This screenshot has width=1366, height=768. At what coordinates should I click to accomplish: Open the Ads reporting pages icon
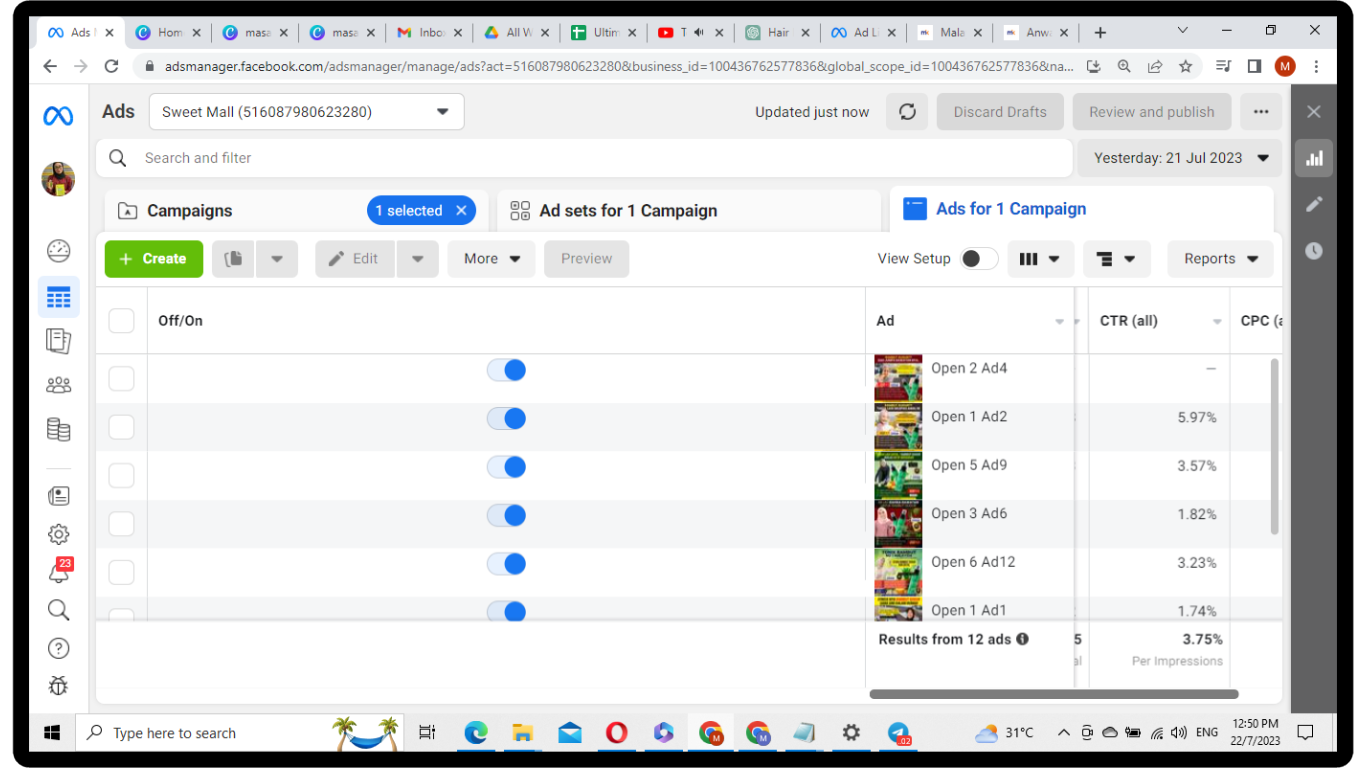pyautogui.click(x=58, y=341)
